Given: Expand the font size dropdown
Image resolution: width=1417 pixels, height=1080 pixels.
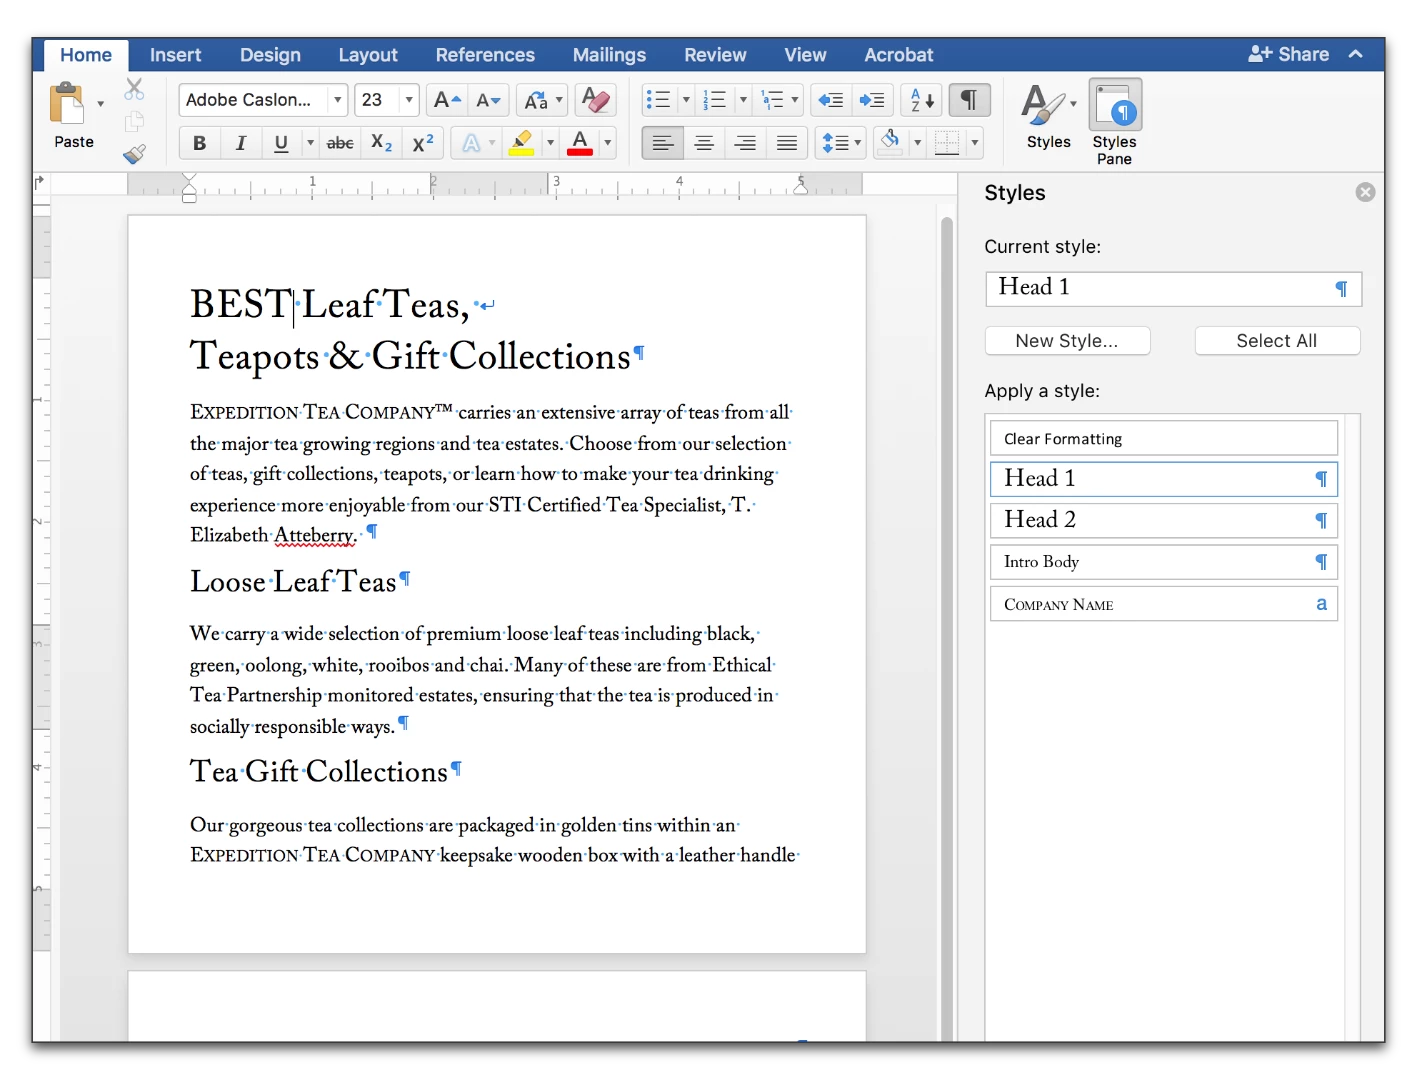Looking at the screenshot, I should [409, 100].
